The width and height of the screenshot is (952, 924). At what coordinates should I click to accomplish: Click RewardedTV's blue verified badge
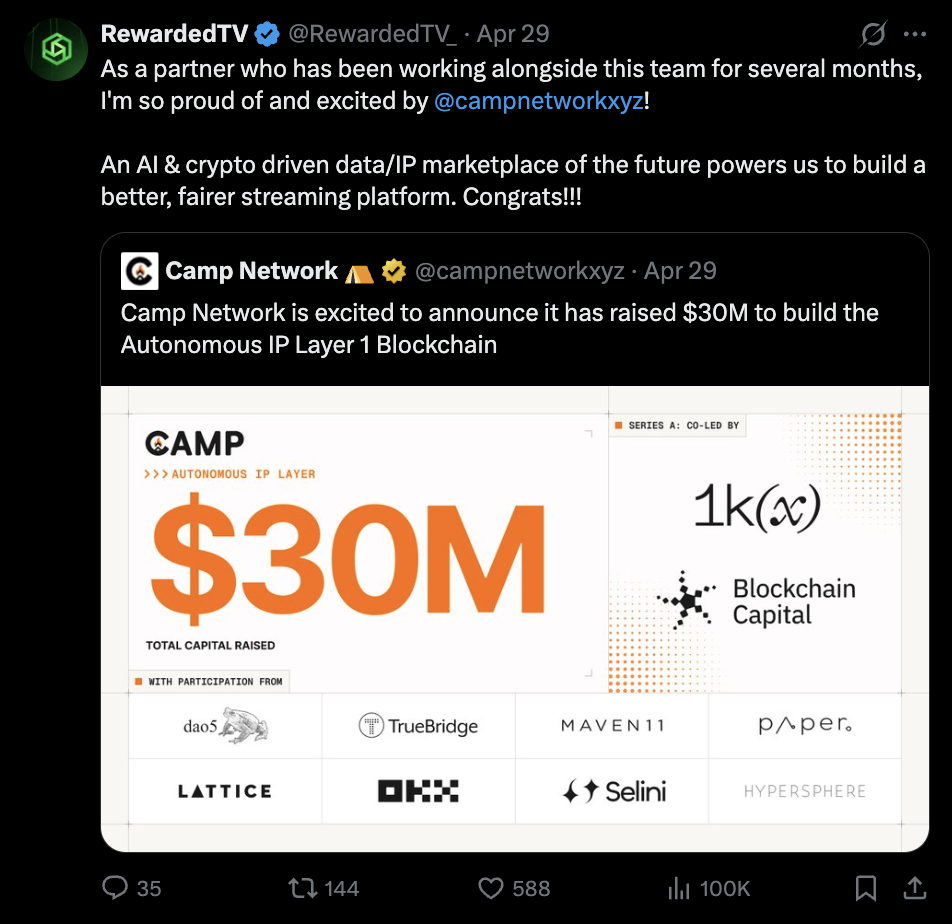(266, 34)
